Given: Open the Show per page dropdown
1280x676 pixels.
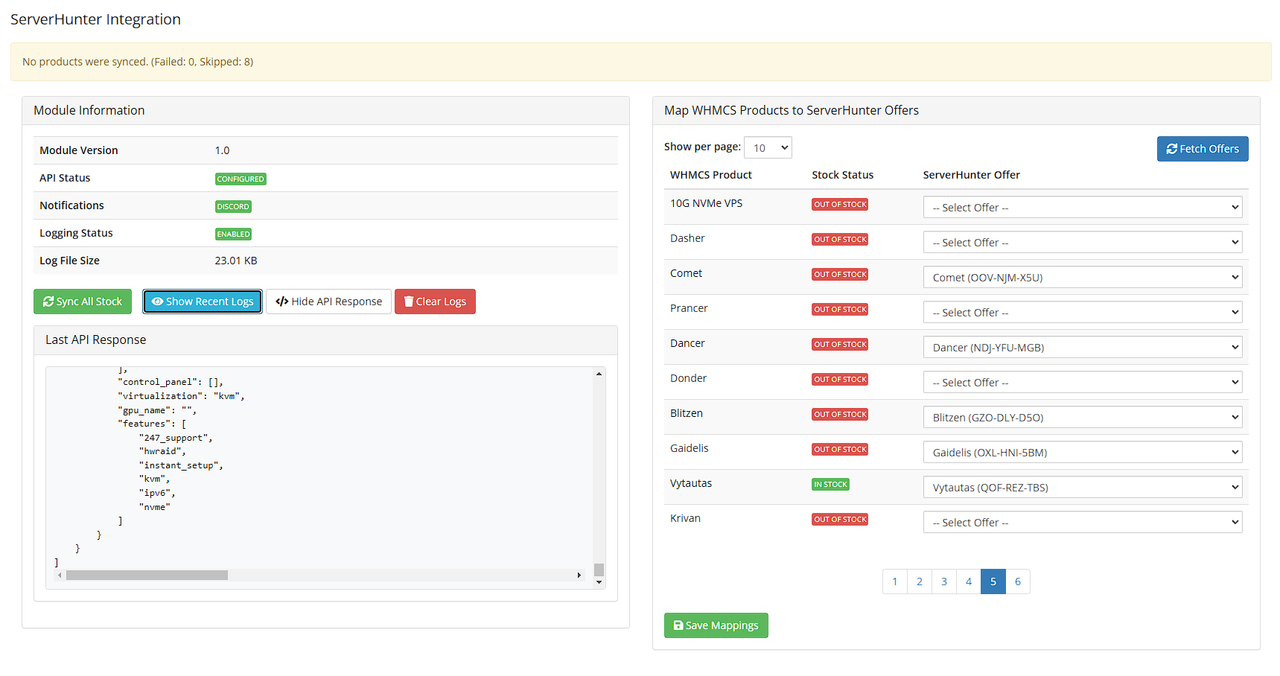Looking at the screenshot, I should tap(768, 147).
